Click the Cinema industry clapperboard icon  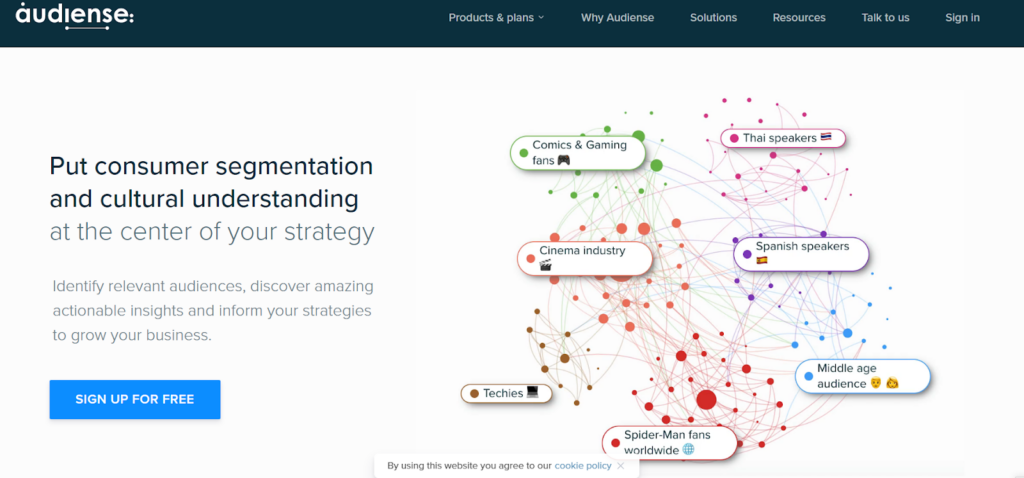546,264
